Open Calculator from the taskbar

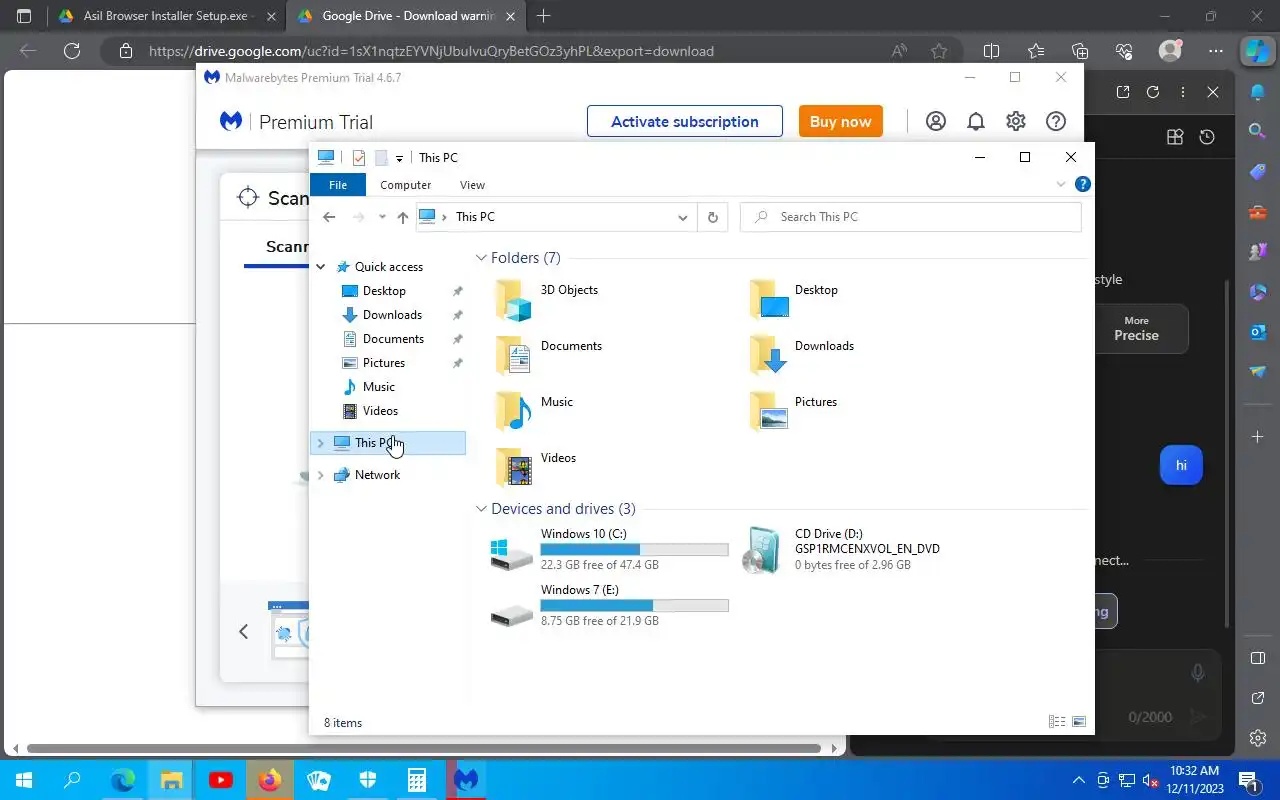(417, 780)
